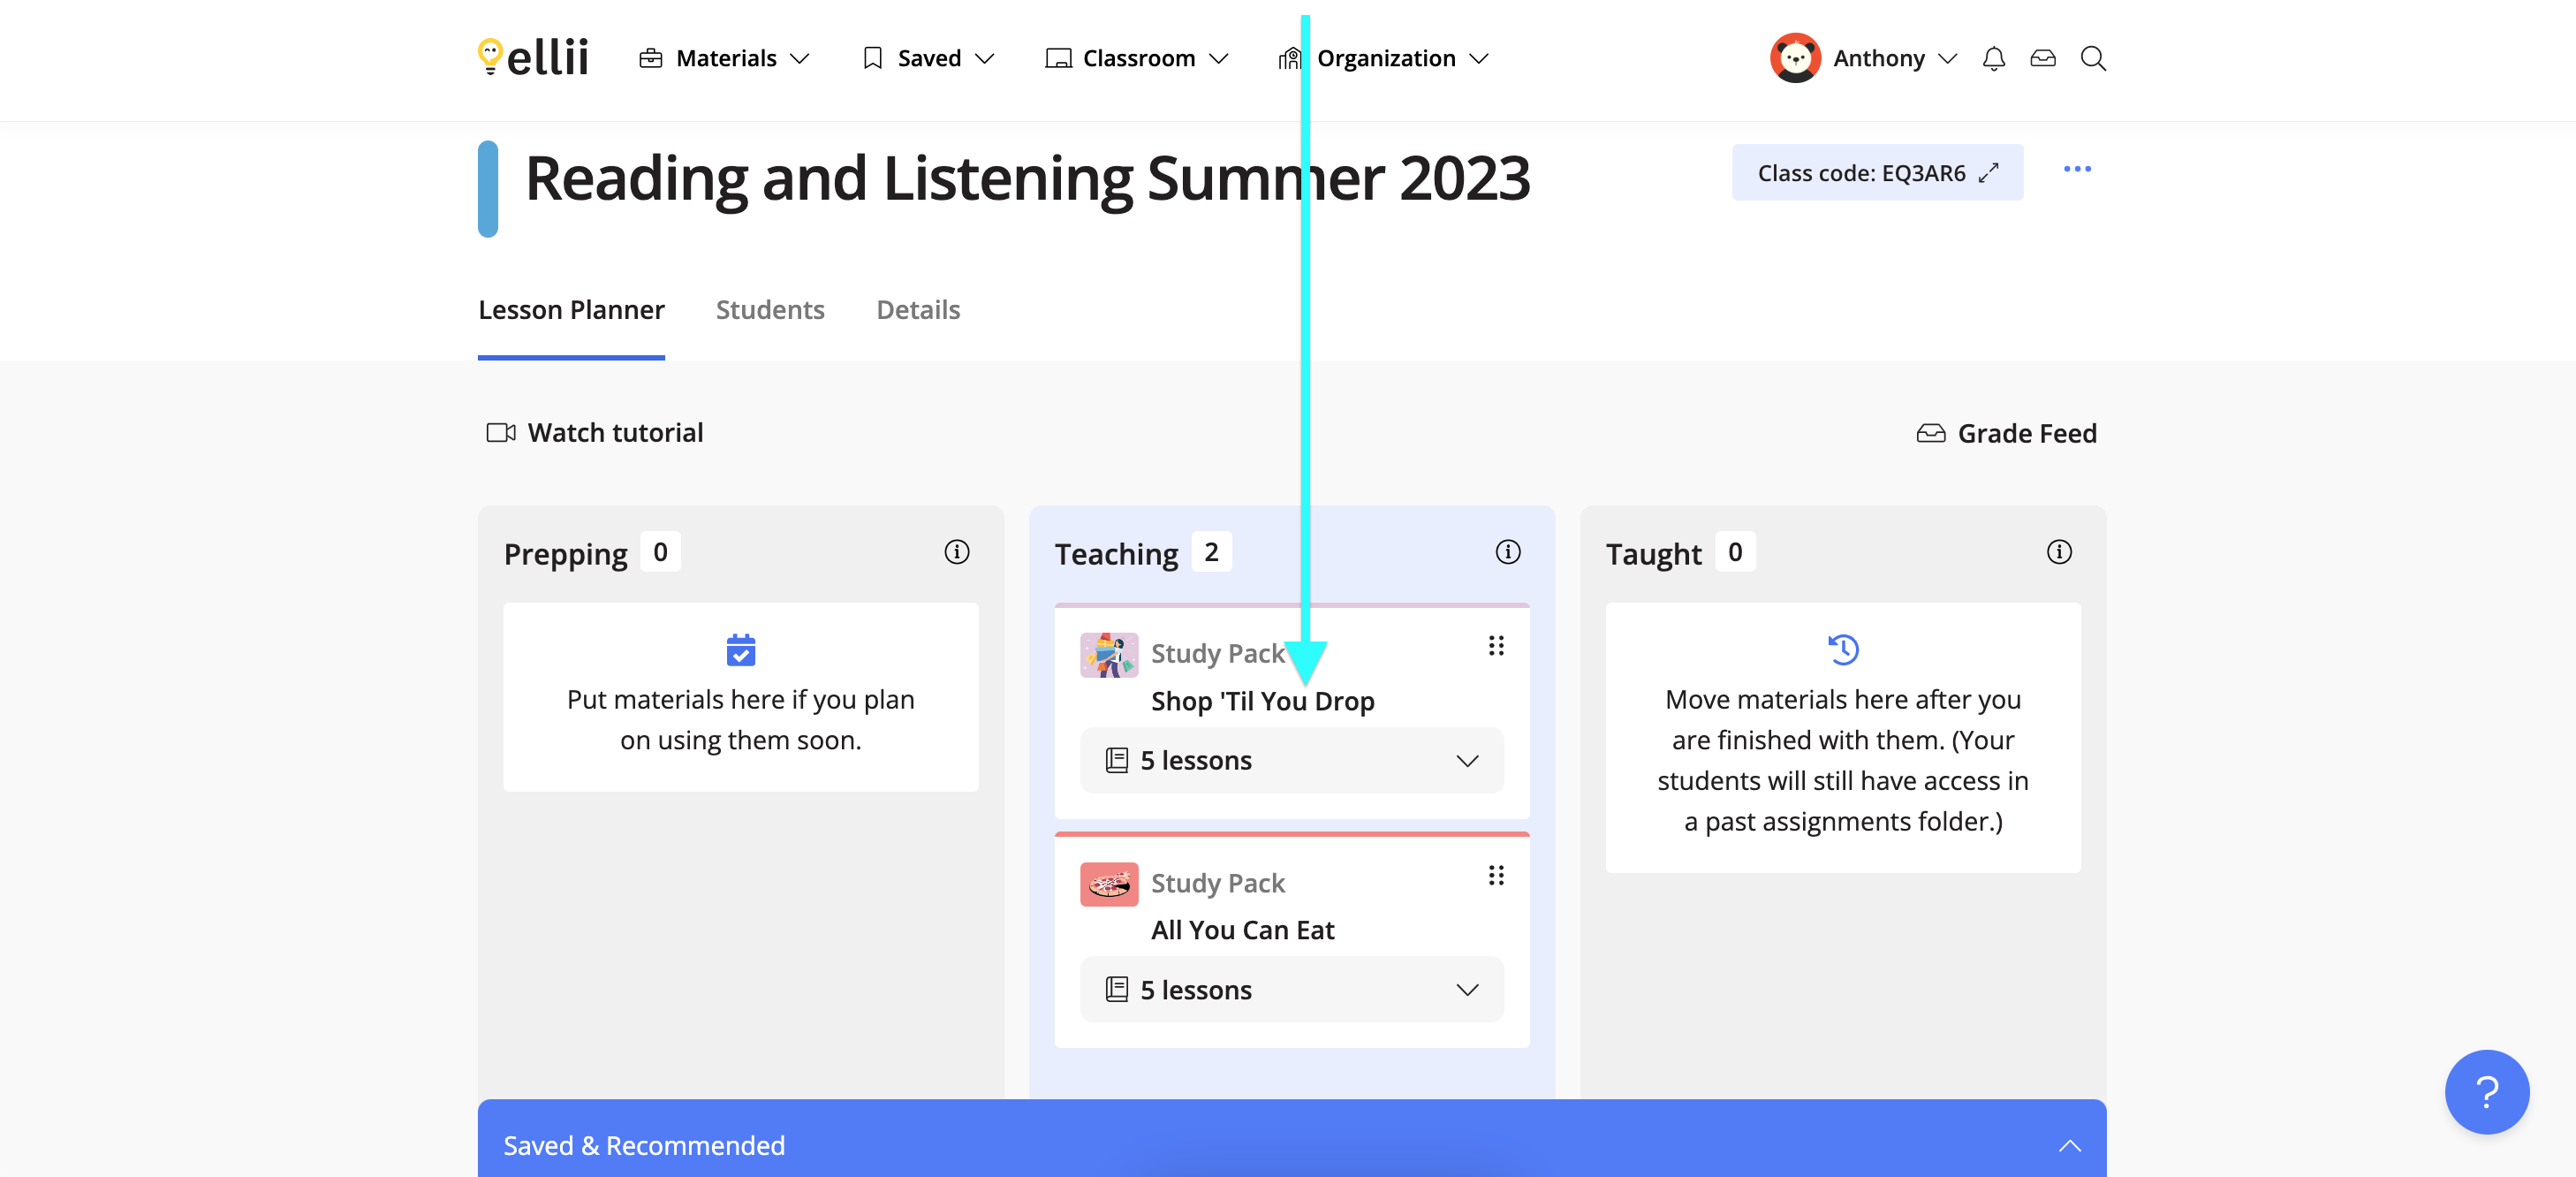Click drag handle on Shop 'Til You Drop
The image size is (2576, 1177).
[x=1495, y=646]
